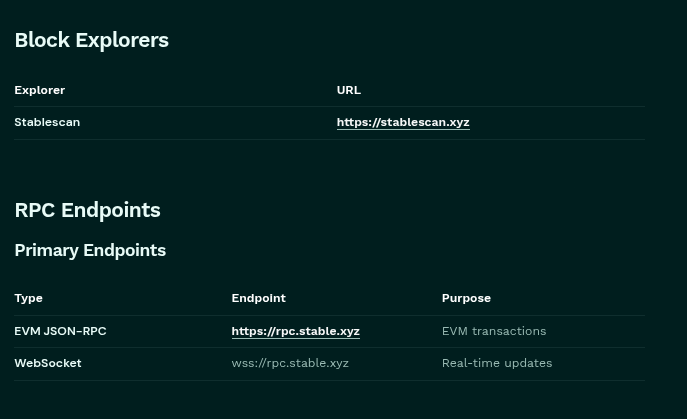Click the EVM transactions purpose text
Screen dimensions: 687x419
click(494, 331)
